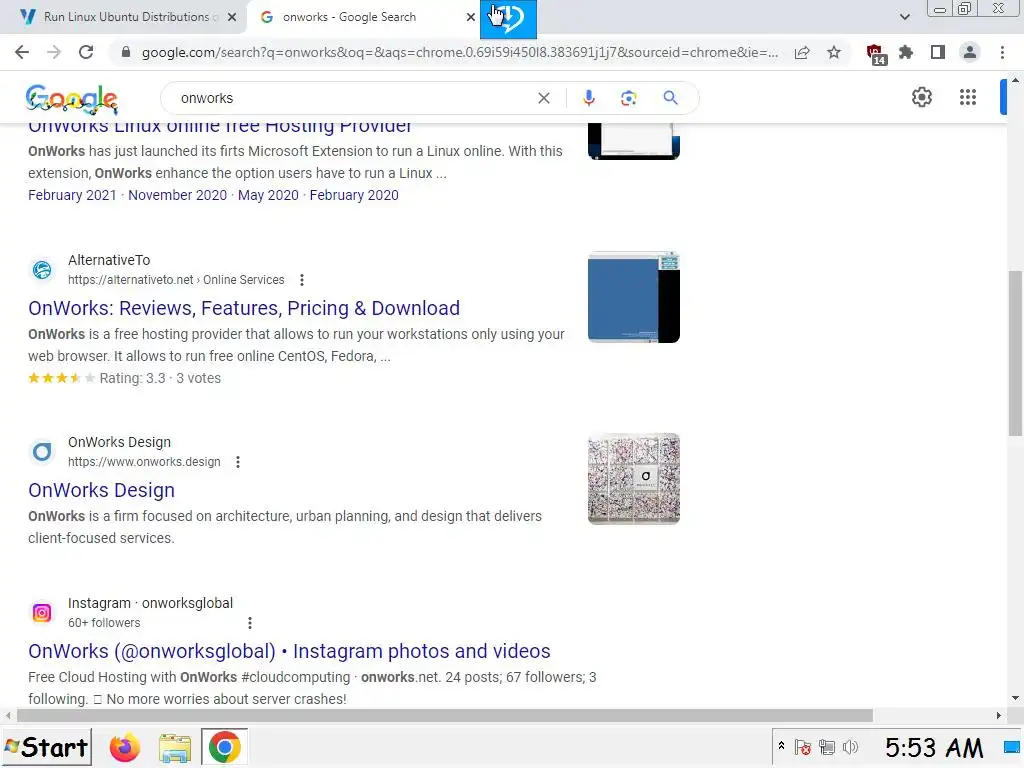Open more options for AlternativeTo result

tap(302, 280)
